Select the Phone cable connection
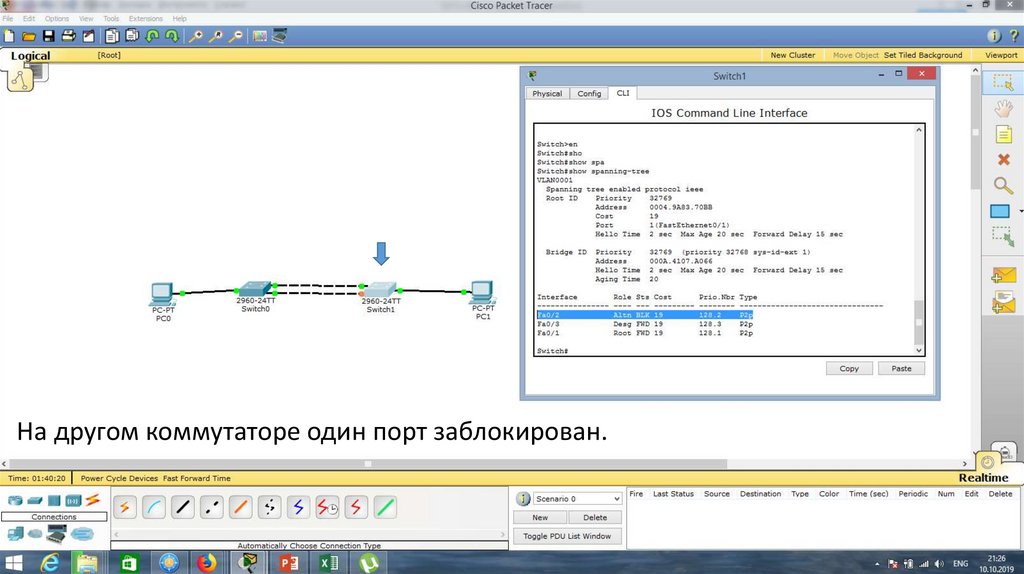This screenshot has width=1024, height=574. [269, 507]
